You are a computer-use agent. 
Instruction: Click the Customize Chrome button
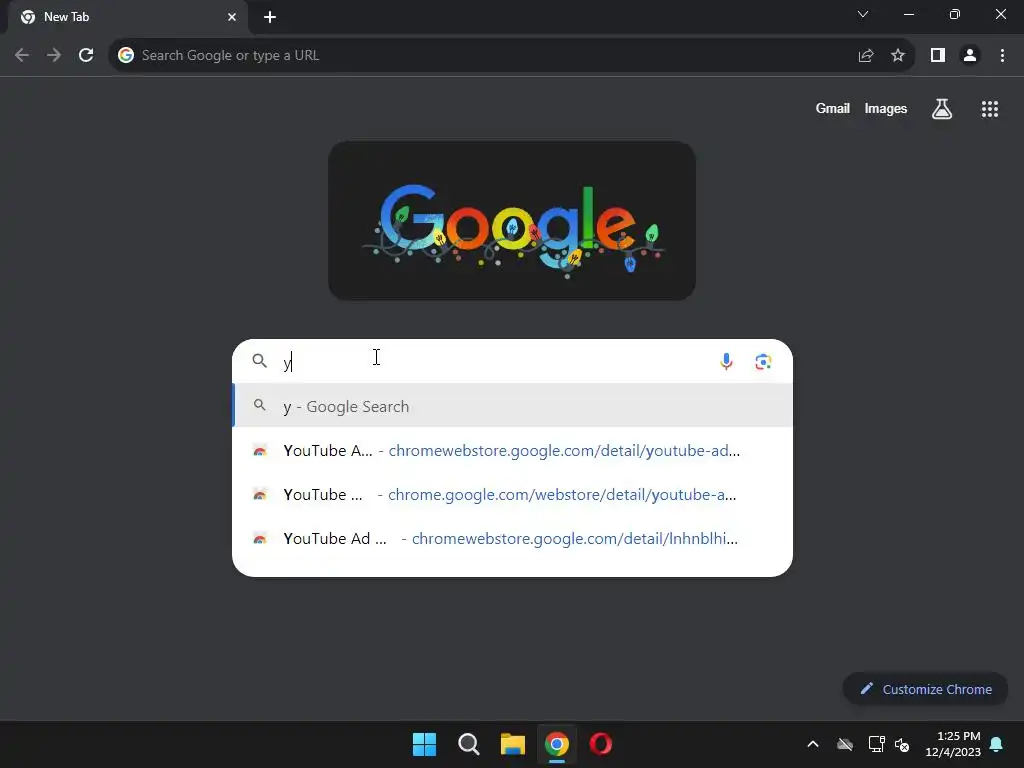tap(925, 689)
